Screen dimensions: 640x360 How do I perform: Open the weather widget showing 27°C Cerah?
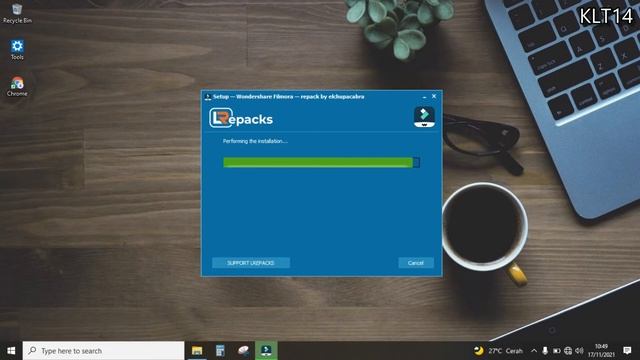click(498, 351)
